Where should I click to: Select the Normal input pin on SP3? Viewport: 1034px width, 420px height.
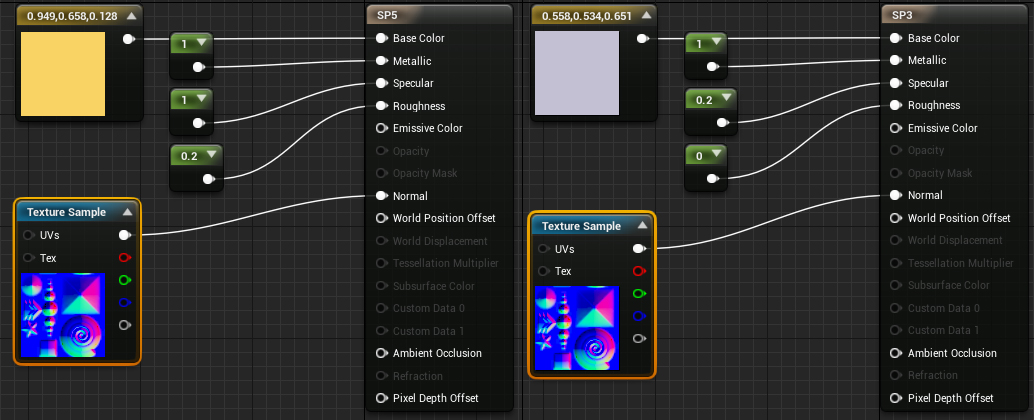(896, 195)
